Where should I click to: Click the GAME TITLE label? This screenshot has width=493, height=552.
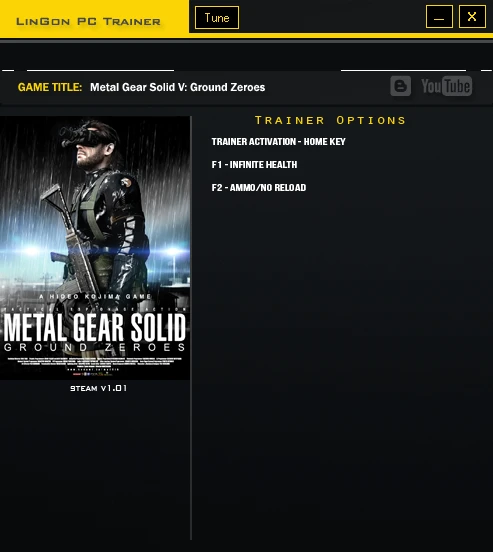point(50,87)
